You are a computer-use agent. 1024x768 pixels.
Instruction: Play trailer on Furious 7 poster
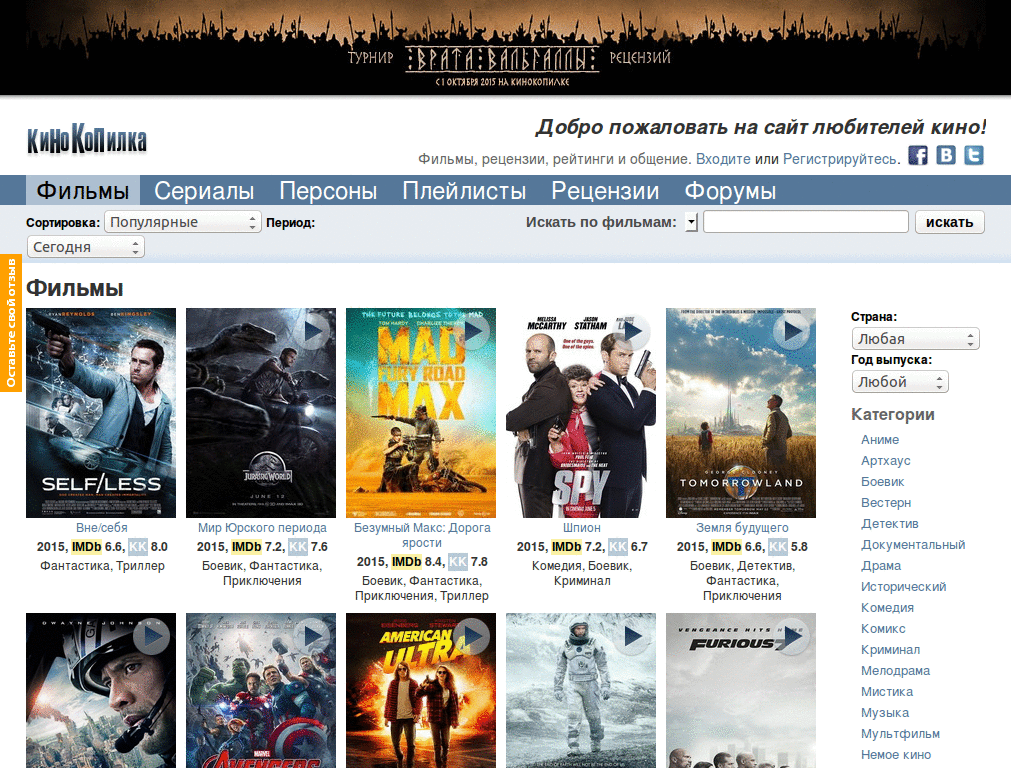793,636
